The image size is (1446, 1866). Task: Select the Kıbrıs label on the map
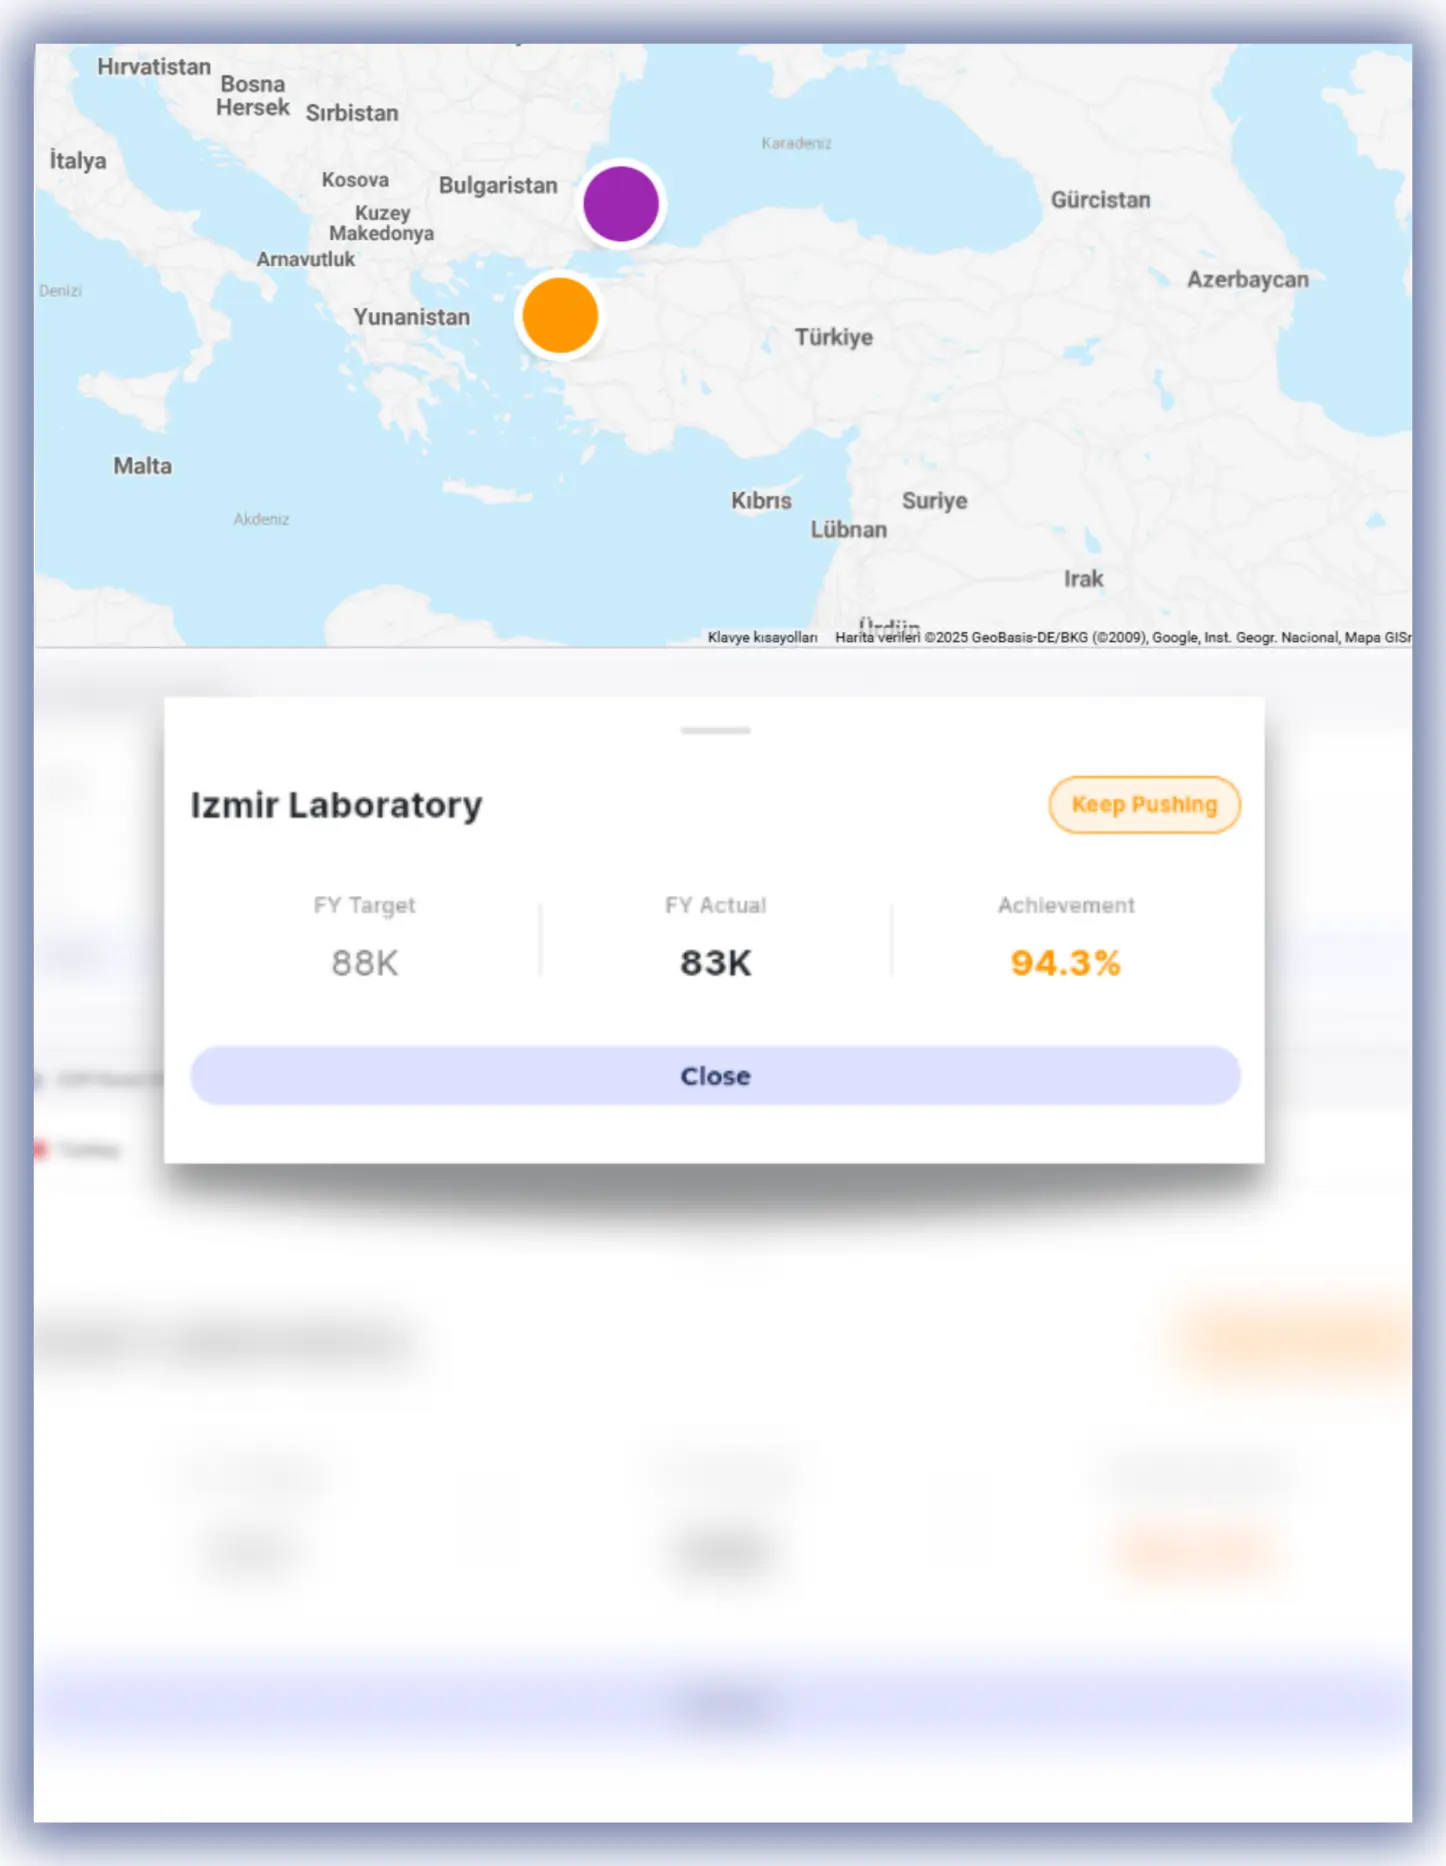[763, 500]
